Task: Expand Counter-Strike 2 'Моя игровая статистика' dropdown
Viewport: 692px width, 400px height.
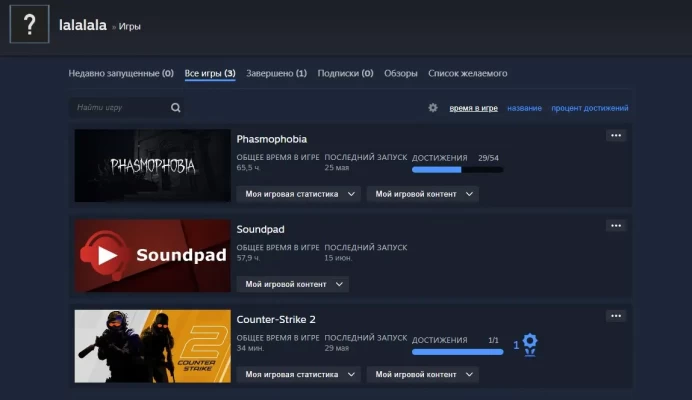Action: [299, 374]
